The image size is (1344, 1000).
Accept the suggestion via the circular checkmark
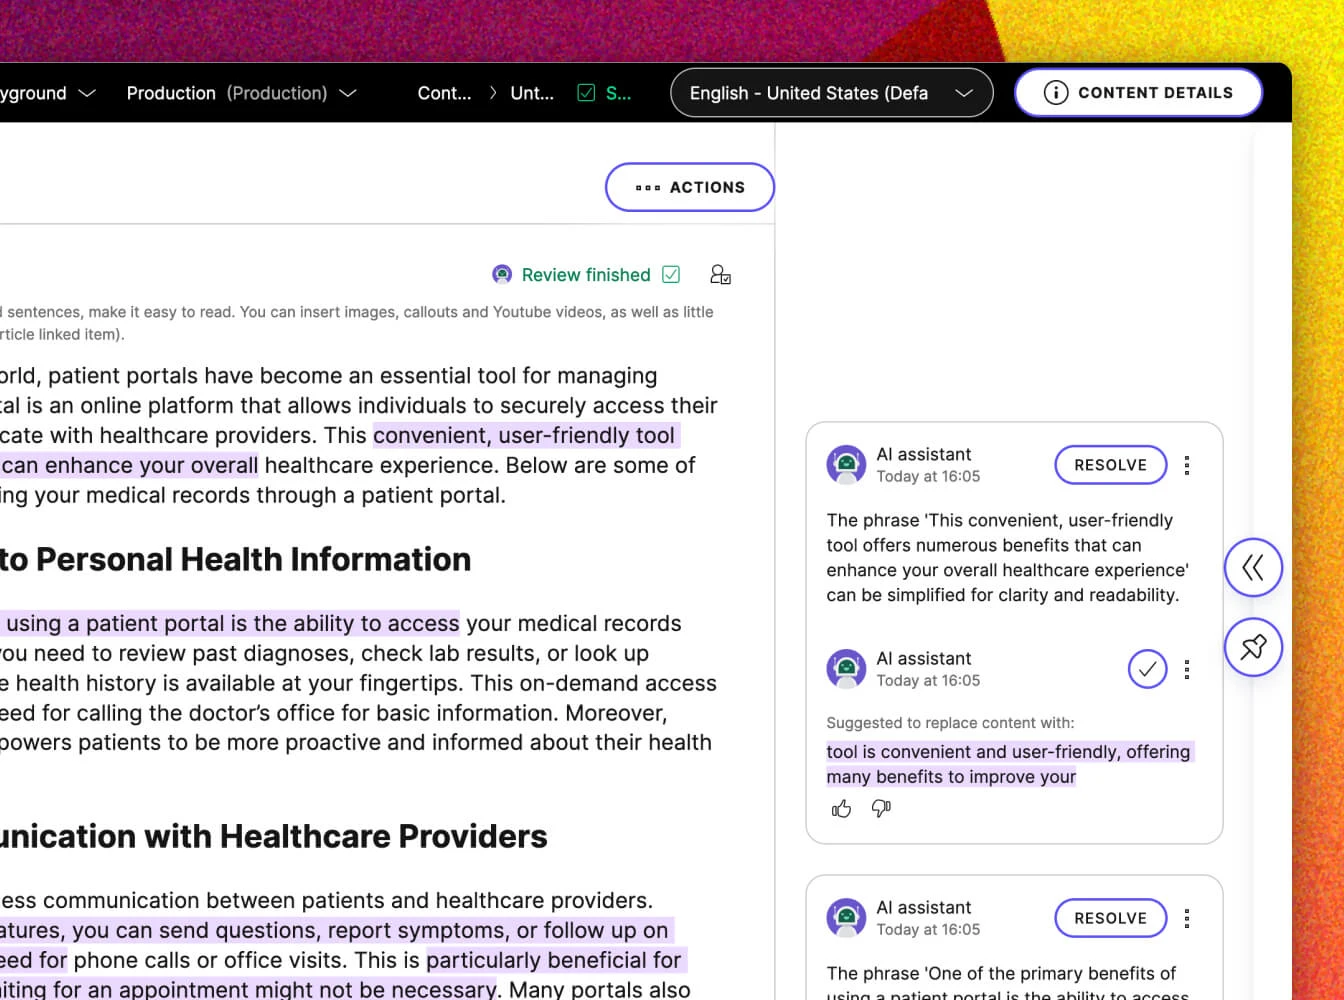1147,669
